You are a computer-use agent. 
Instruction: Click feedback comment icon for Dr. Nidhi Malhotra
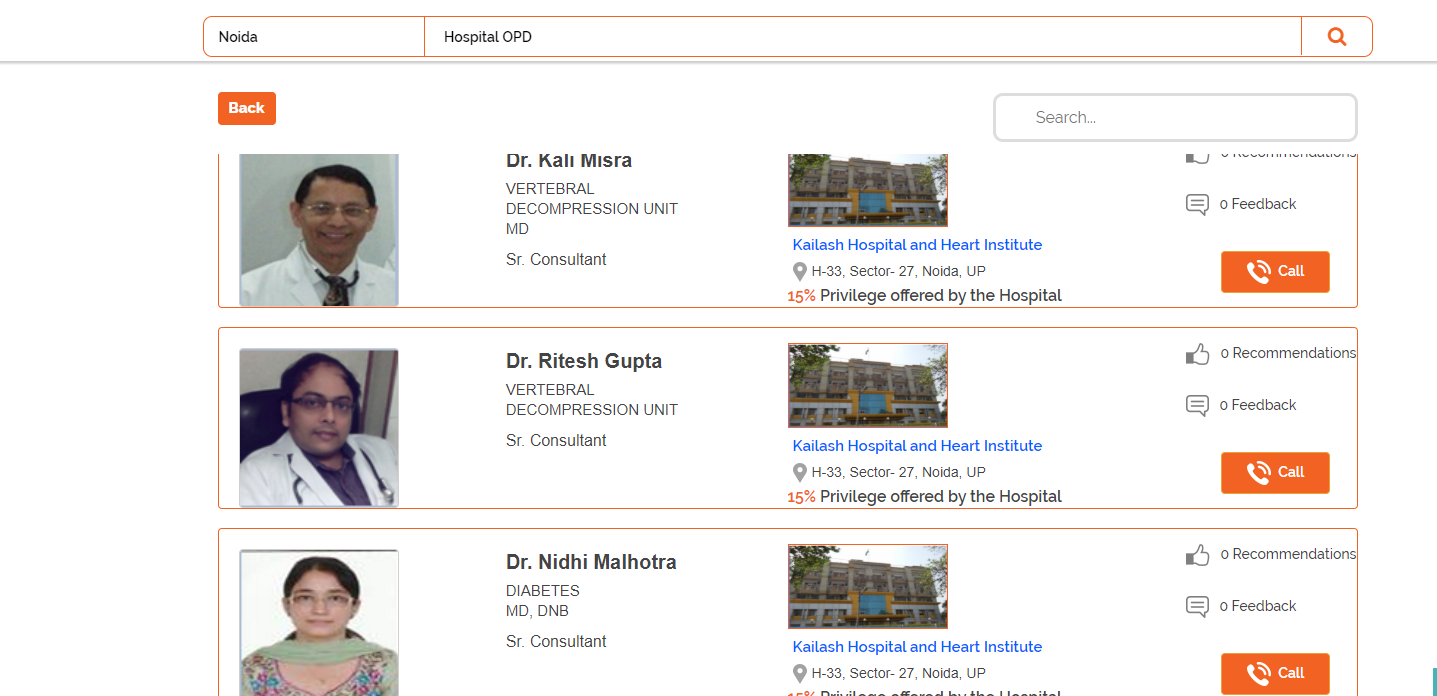[x=1197, y=607]
